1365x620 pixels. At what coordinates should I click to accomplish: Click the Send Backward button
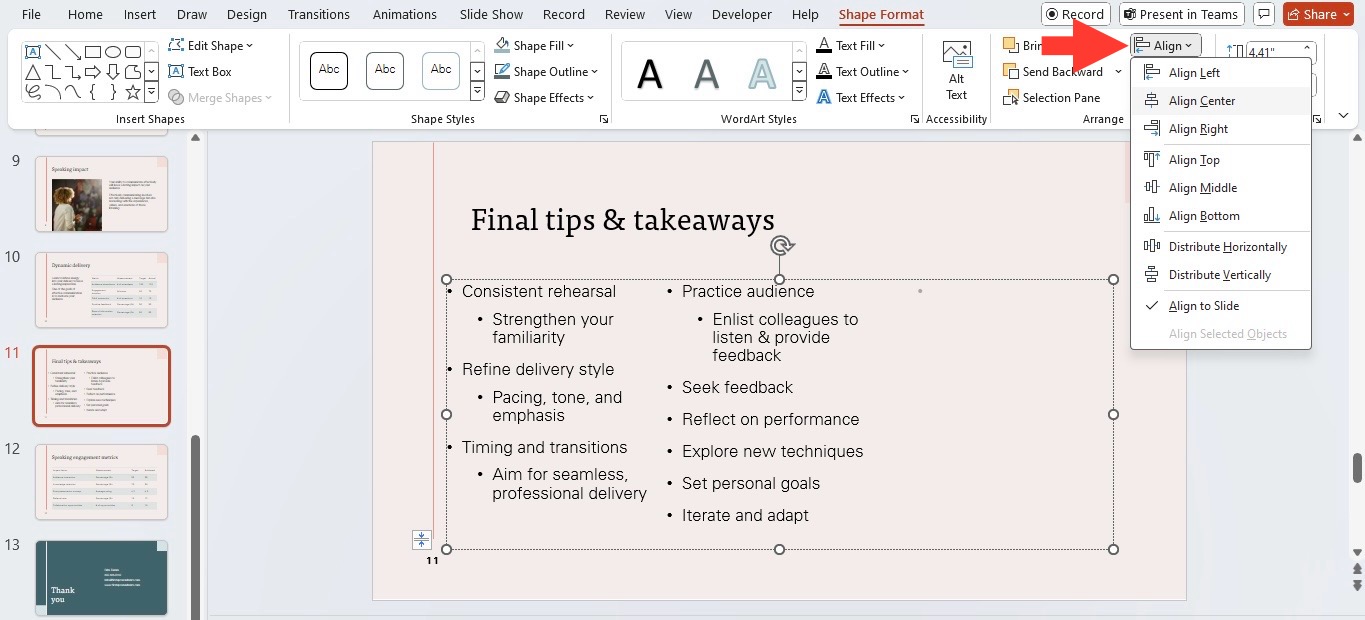pos(1053,72)
